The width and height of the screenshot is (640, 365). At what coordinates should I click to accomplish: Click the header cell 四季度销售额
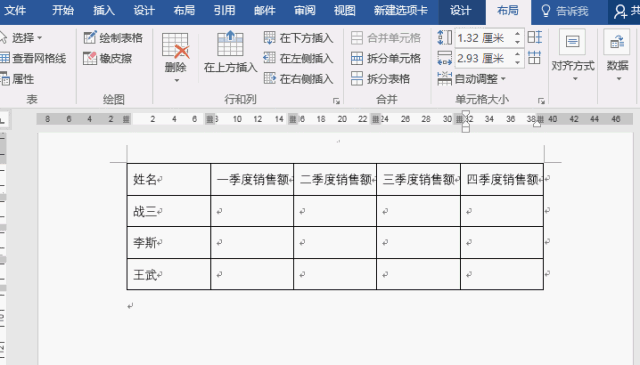tap(502, 179)
